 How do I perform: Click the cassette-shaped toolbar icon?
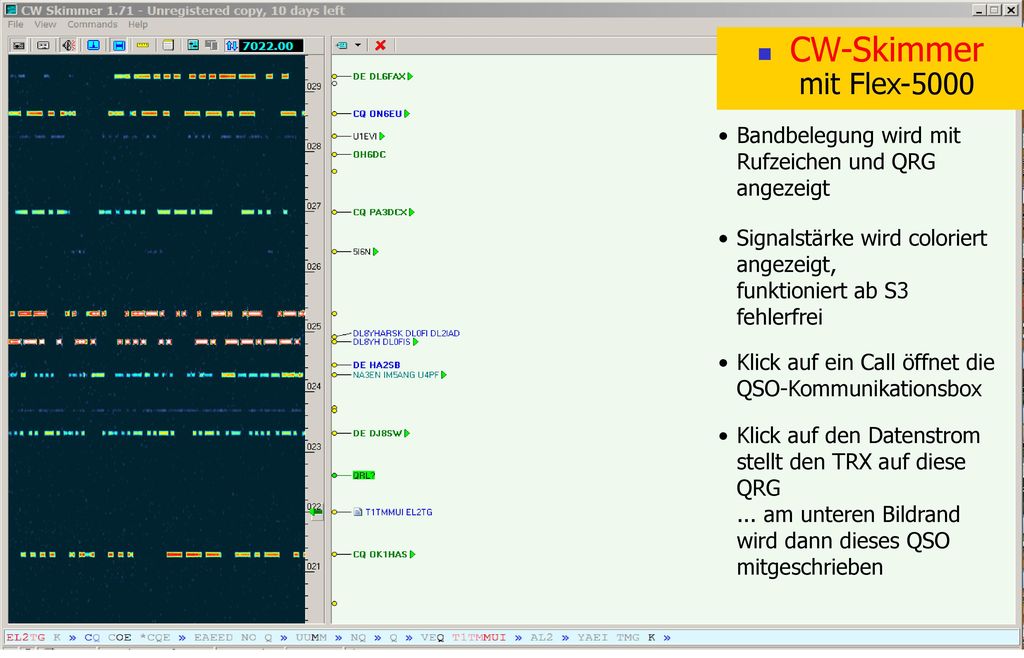(43, 45)
